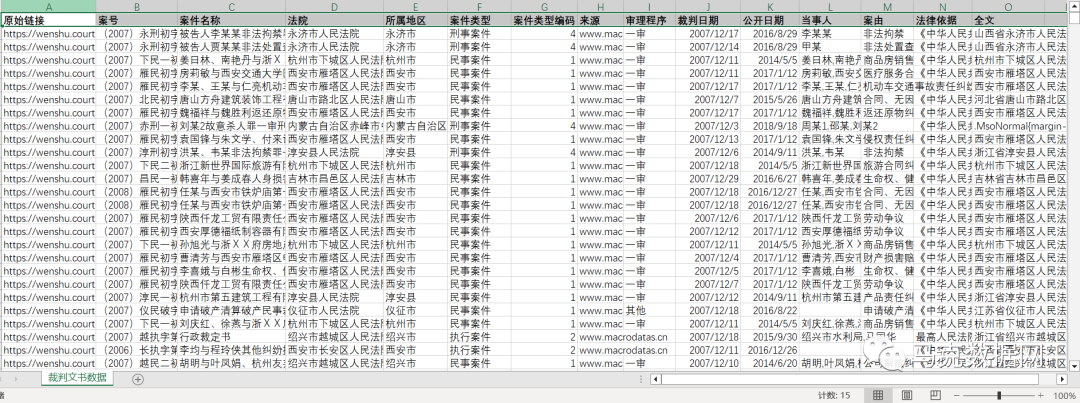Screen dimensions: 1080x403
Task: Select cause cell 非法处置查
Action: (x=887, y=46)
